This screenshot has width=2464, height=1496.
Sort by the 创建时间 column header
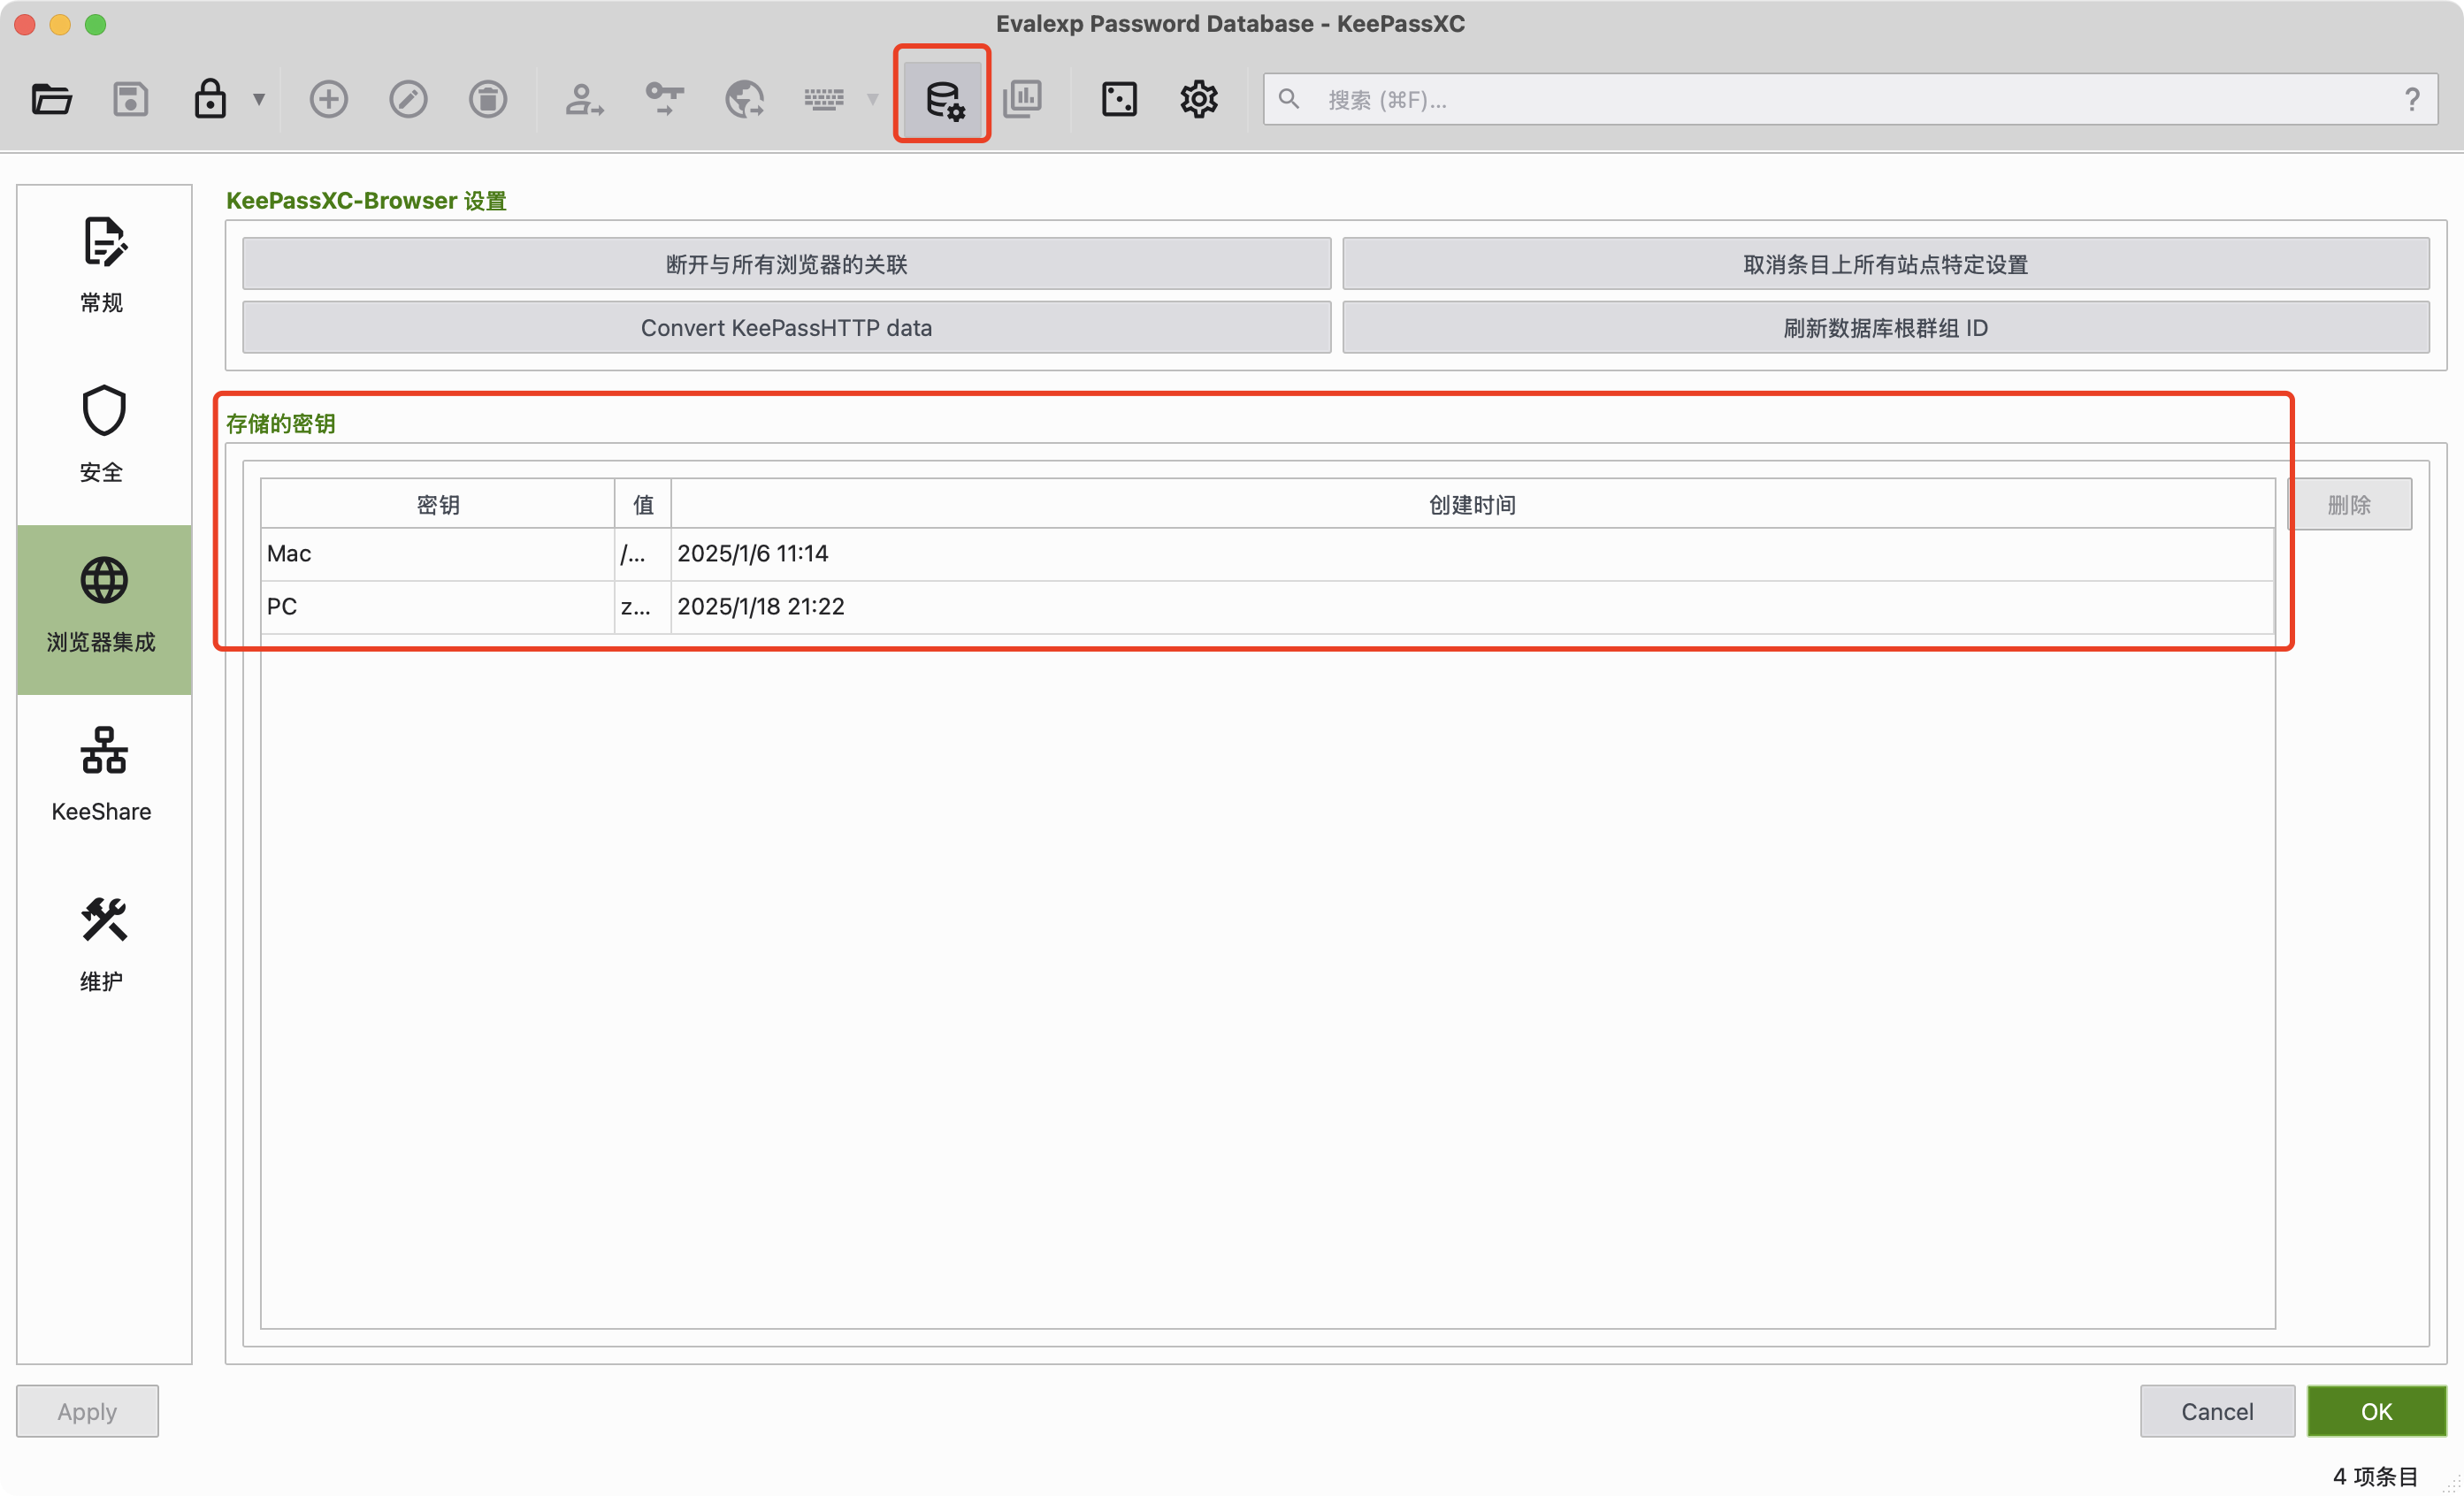1472,504
